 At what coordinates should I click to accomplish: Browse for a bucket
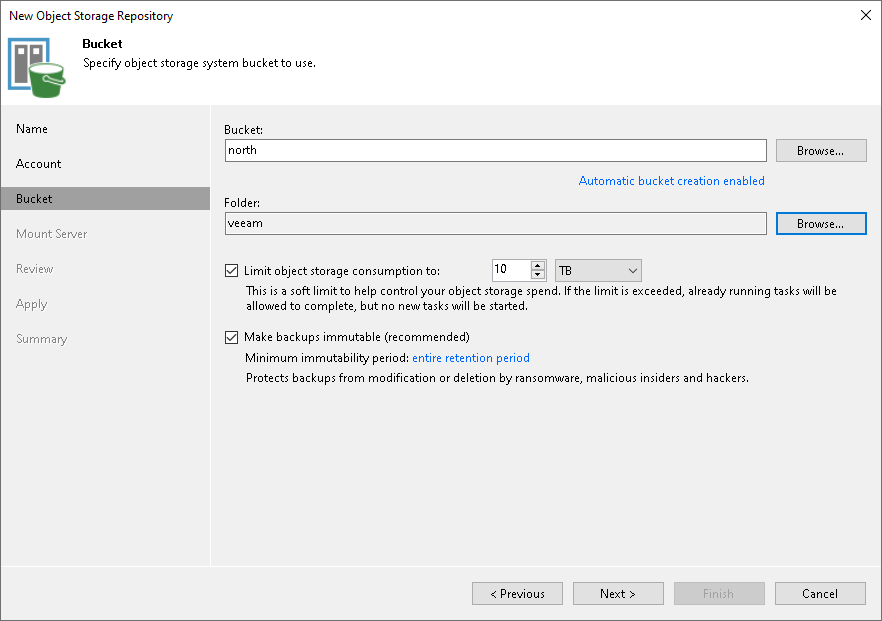pyautogui.click(x=820, y=150)
